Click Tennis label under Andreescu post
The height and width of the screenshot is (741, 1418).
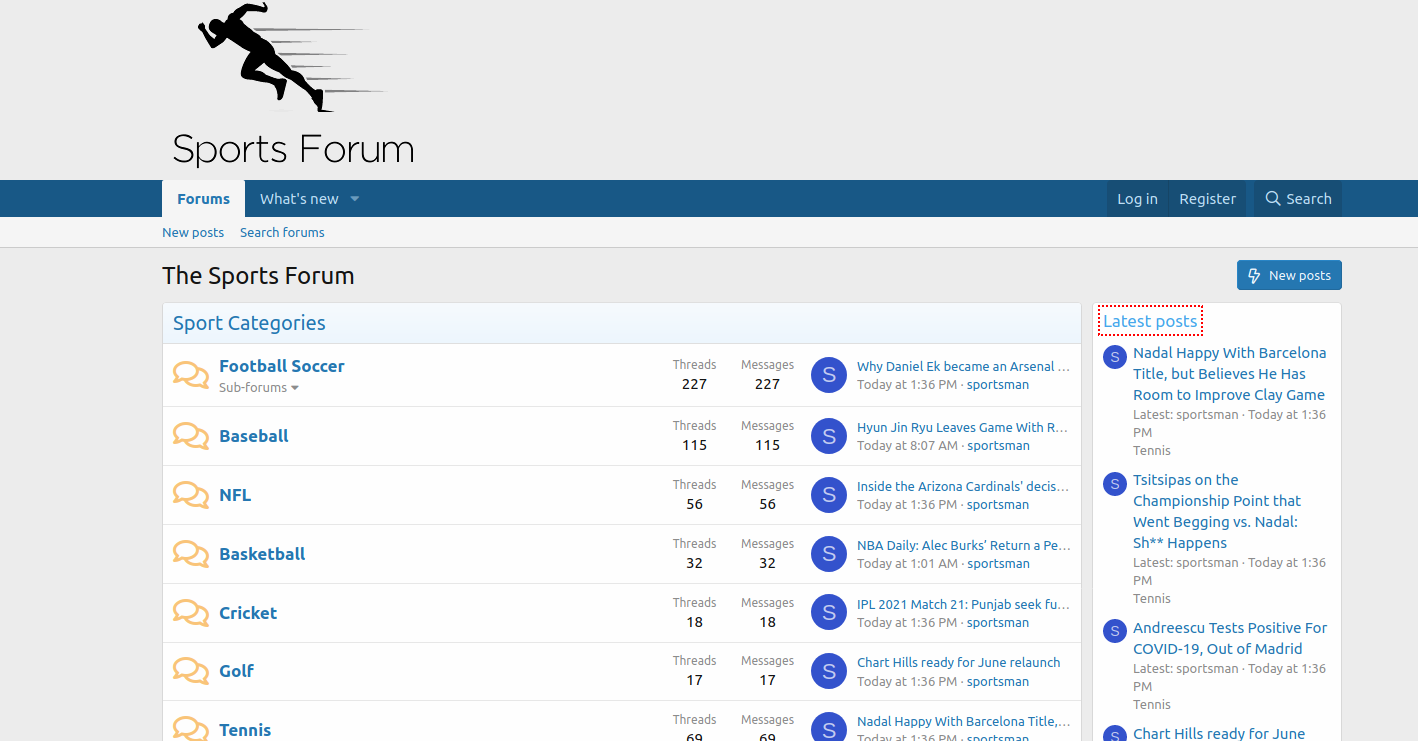tap(1152, 704)
